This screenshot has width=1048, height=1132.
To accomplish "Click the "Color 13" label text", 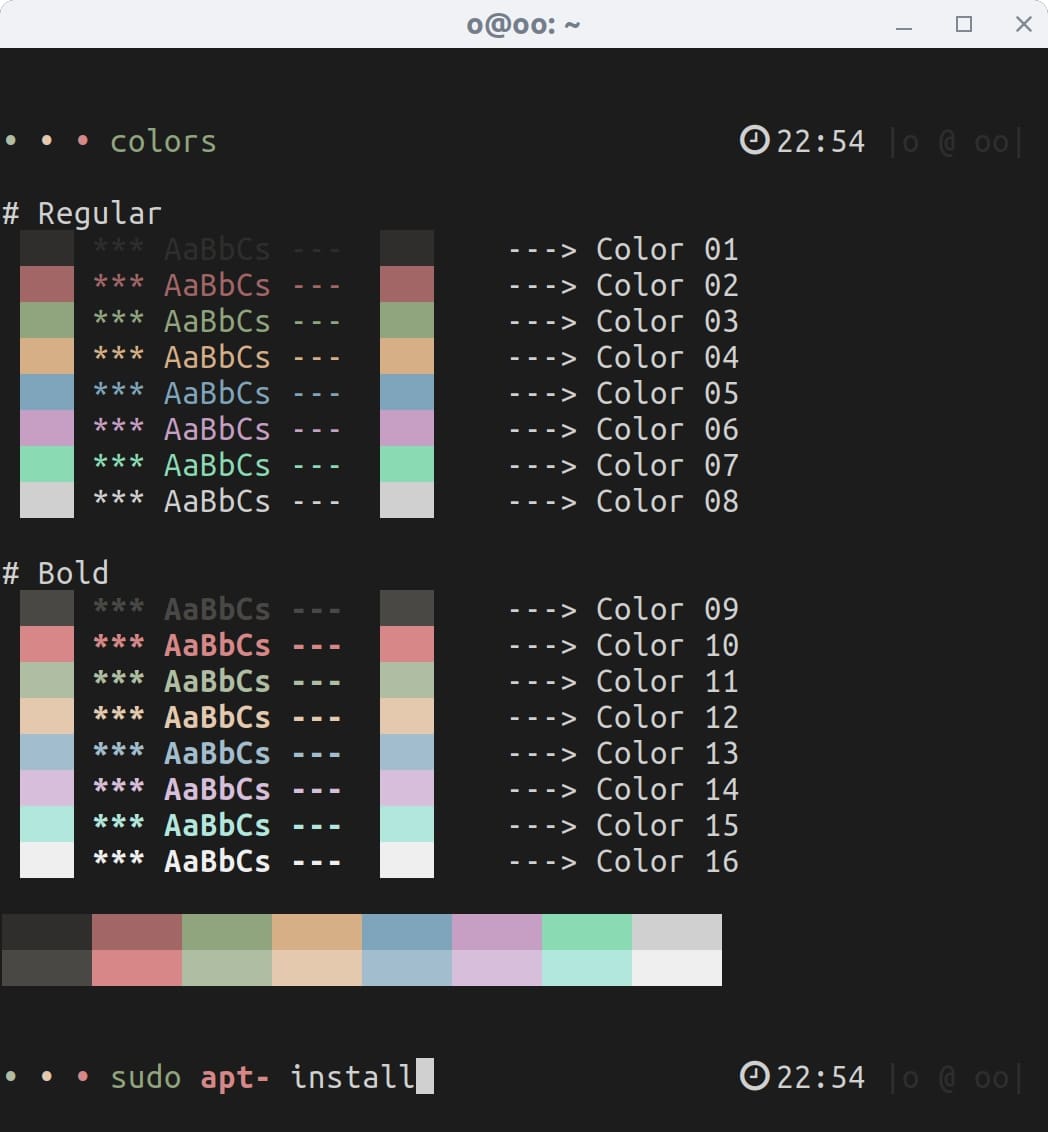I will point(667,753).
